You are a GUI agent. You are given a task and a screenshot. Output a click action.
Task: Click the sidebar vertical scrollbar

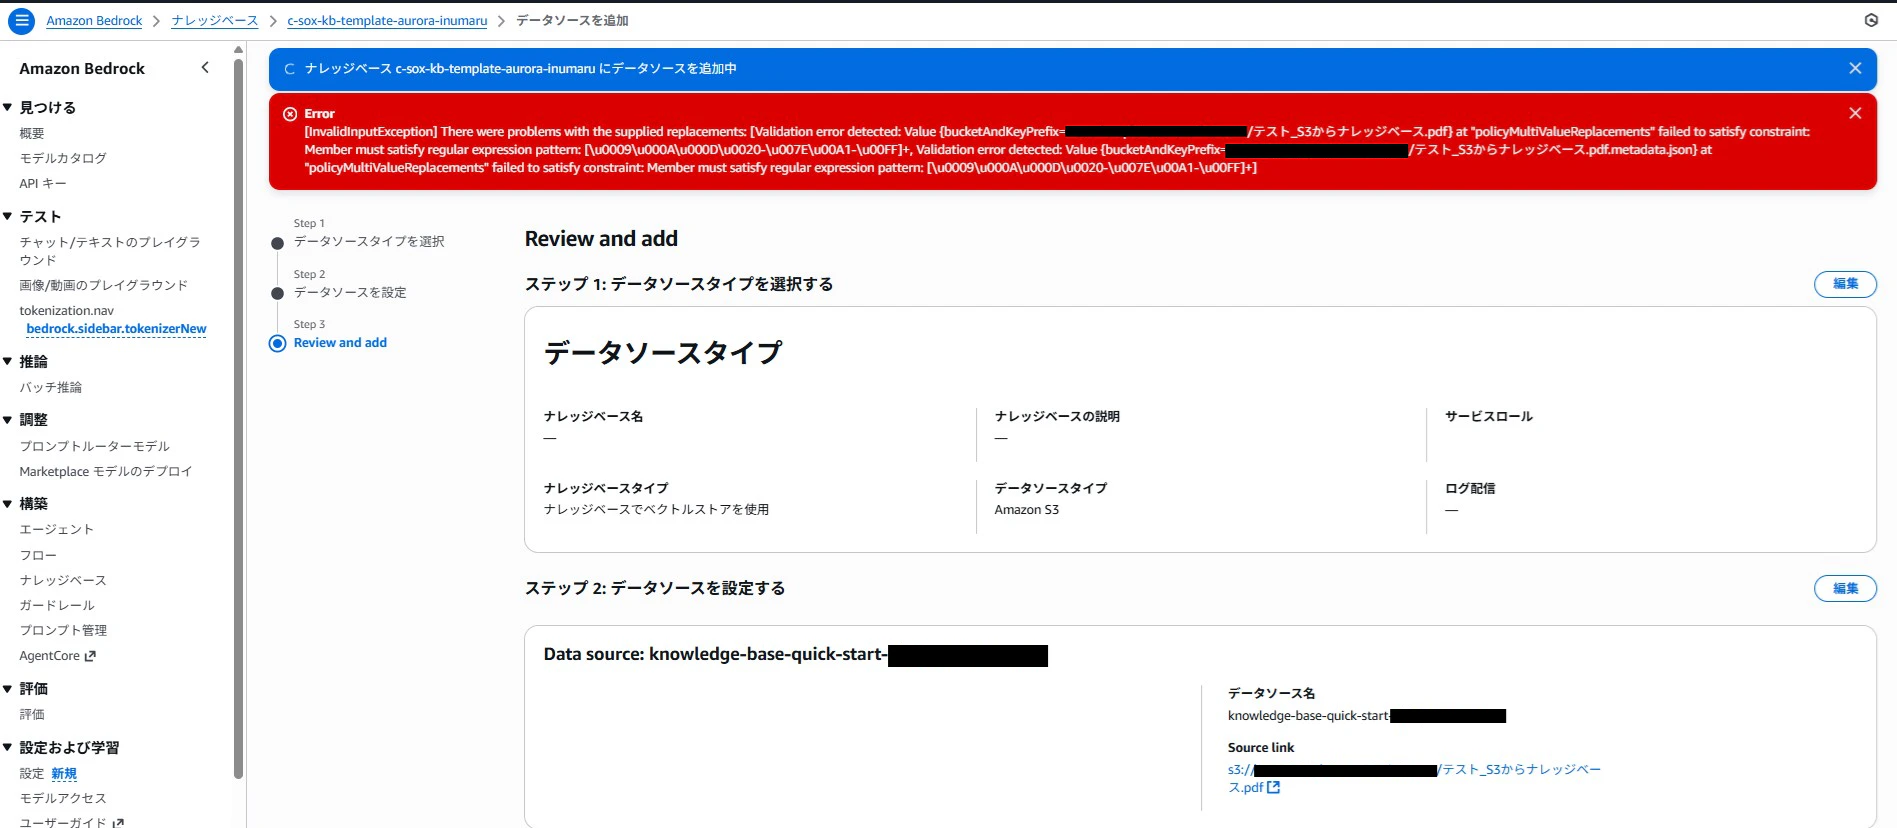(238, 418)
